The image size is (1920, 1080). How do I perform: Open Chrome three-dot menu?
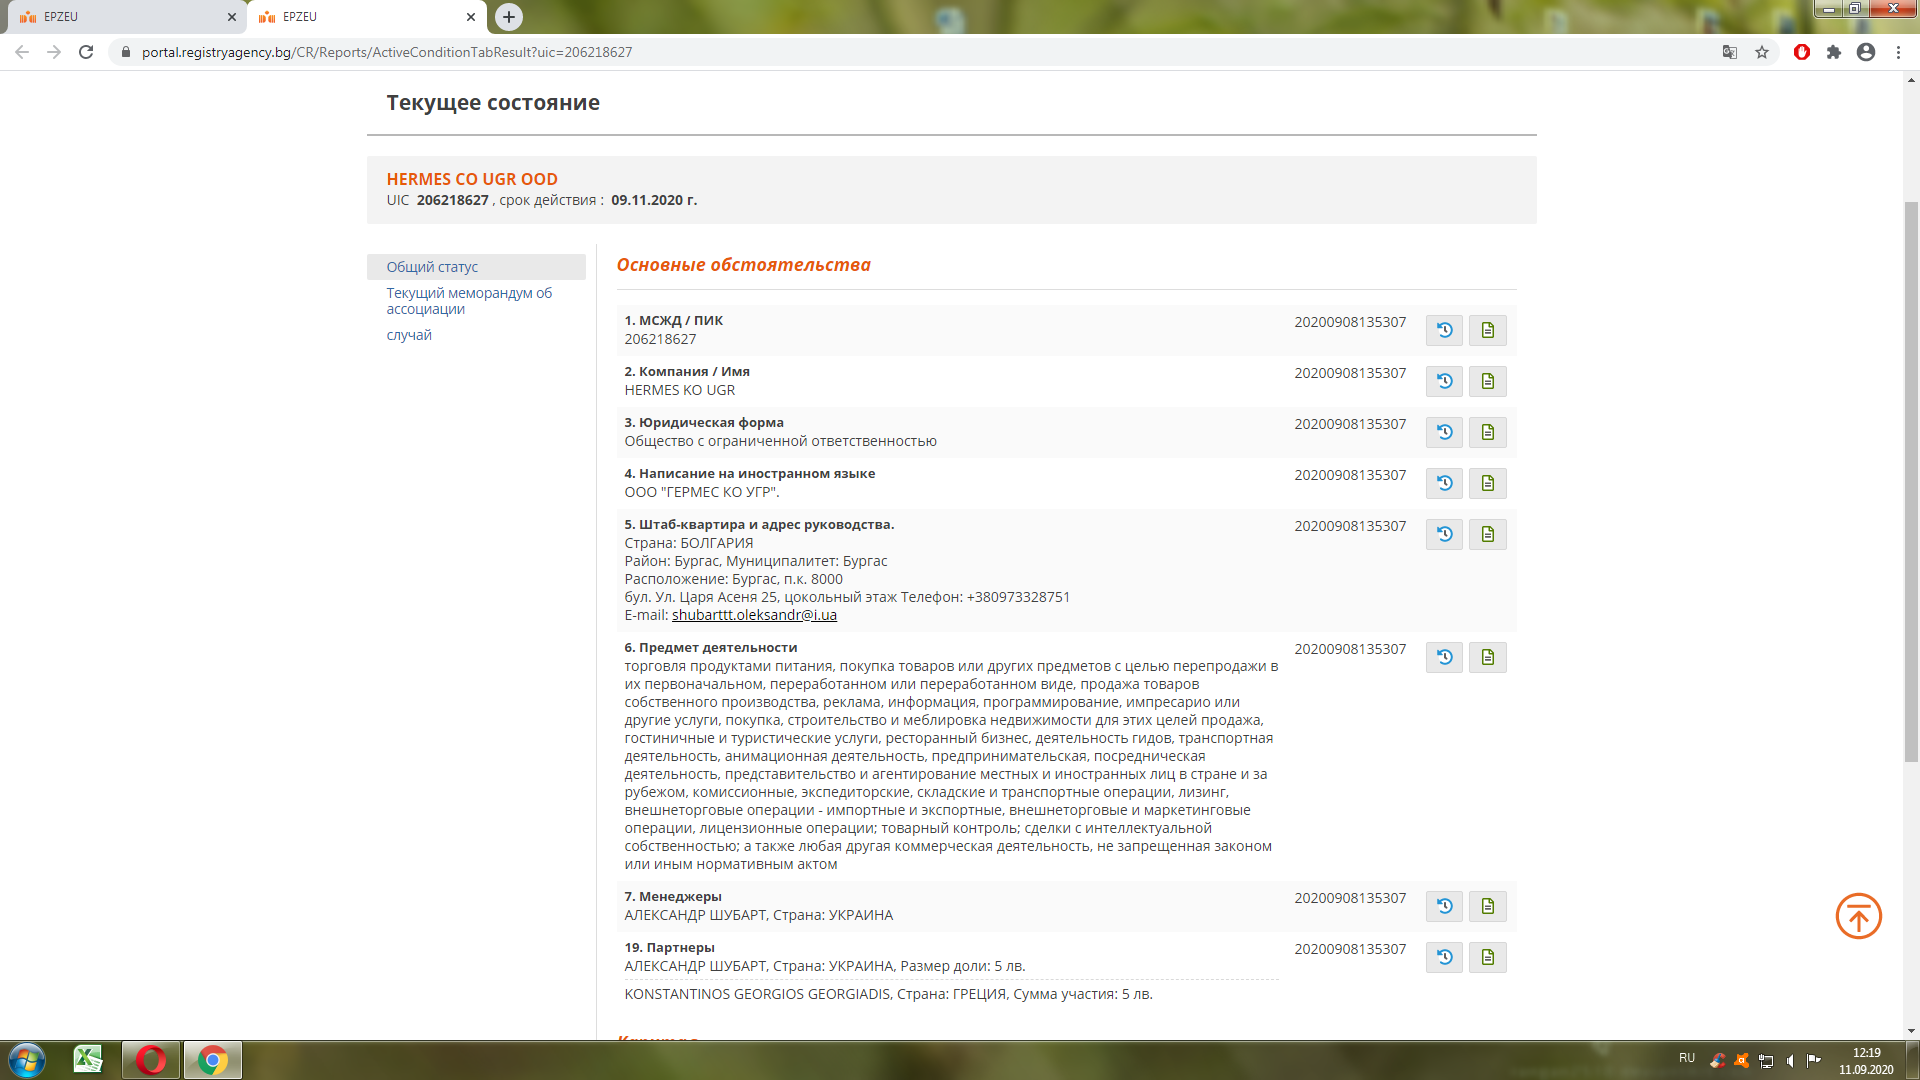coord(1898,52)
